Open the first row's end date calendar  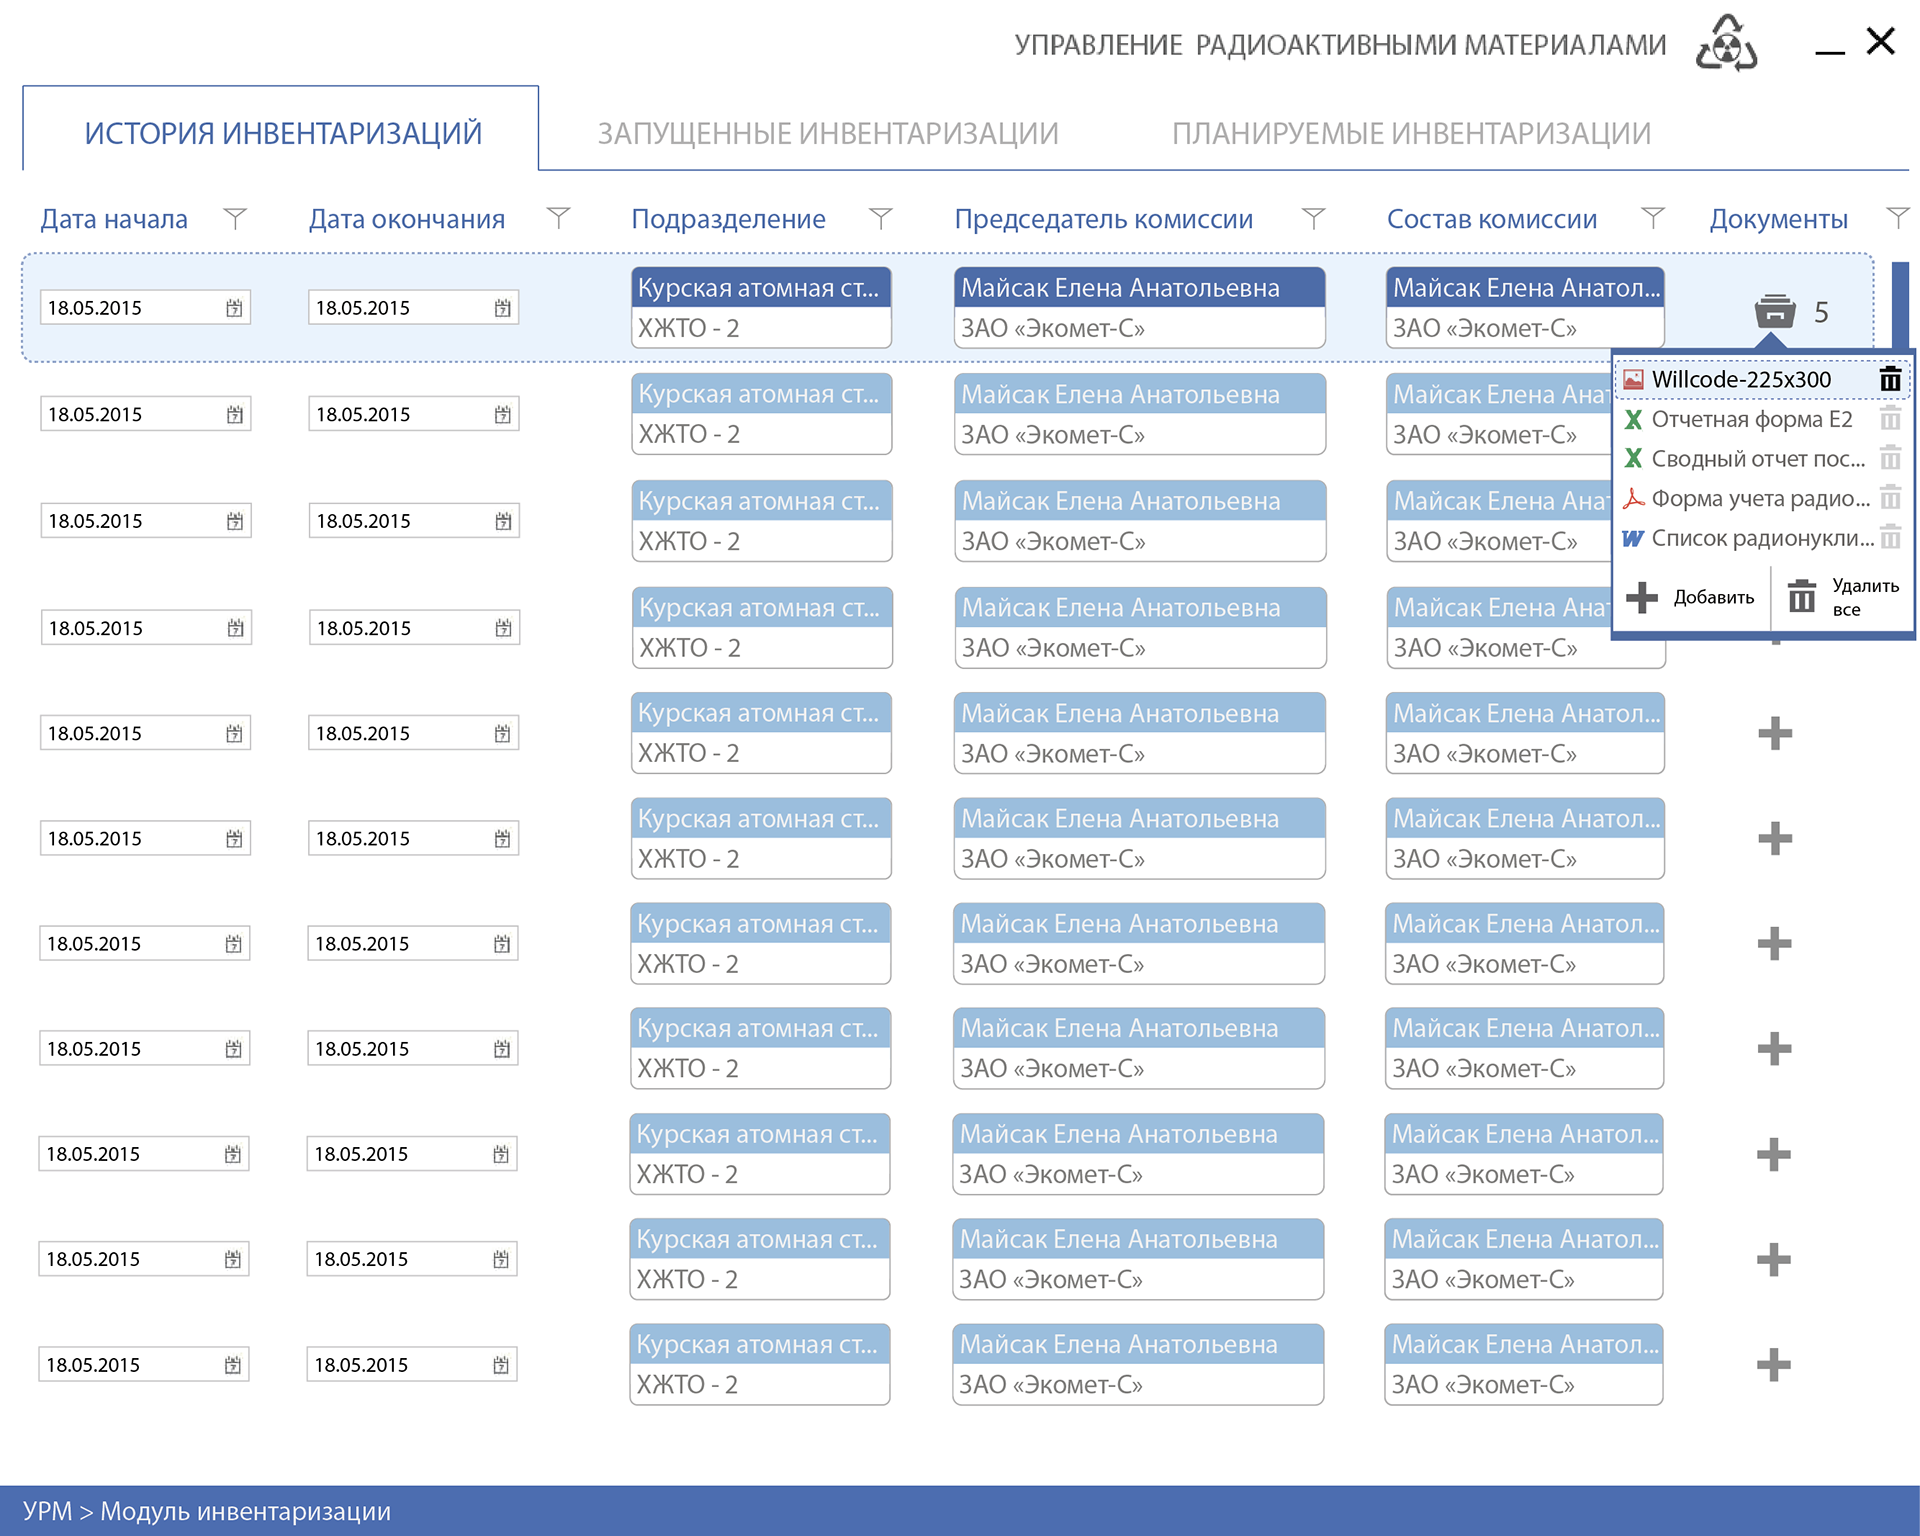[502, 308]
